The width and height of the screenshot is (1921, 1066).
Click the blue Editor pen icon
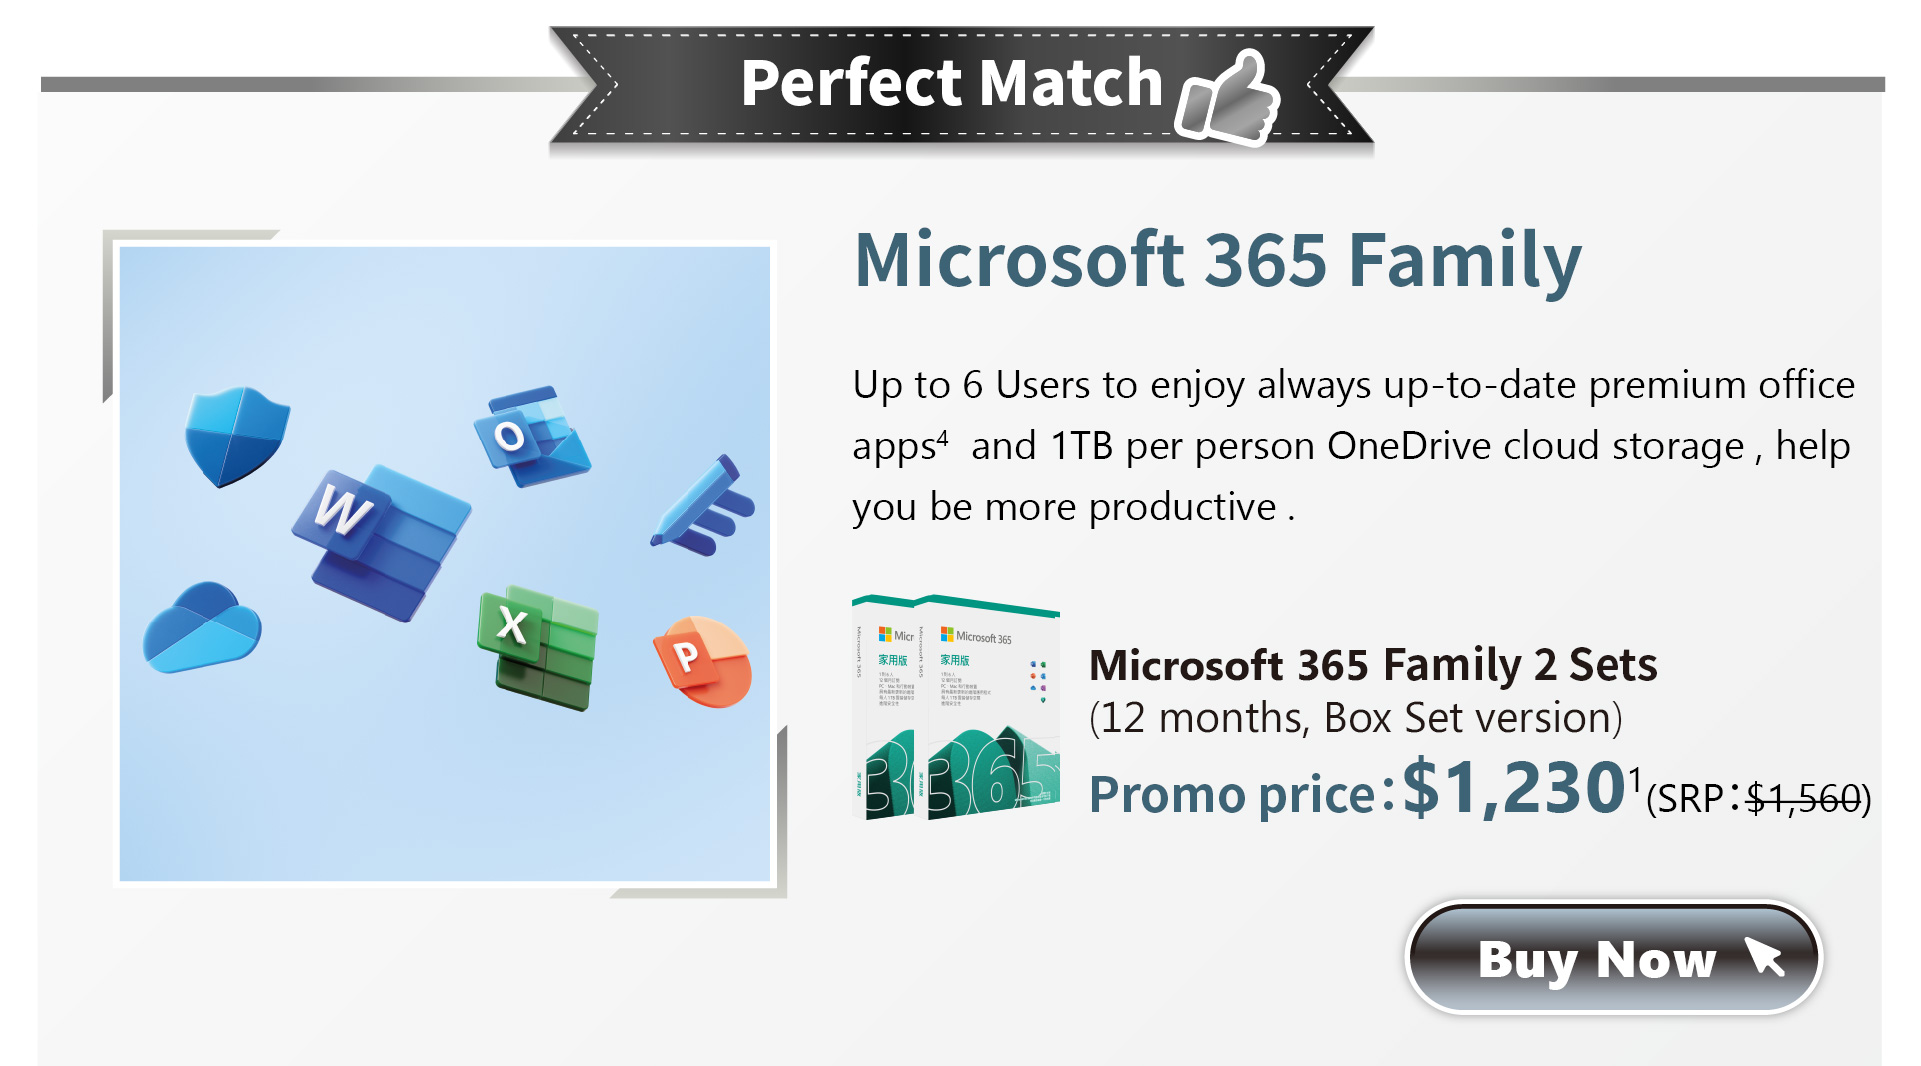[703, 505]
